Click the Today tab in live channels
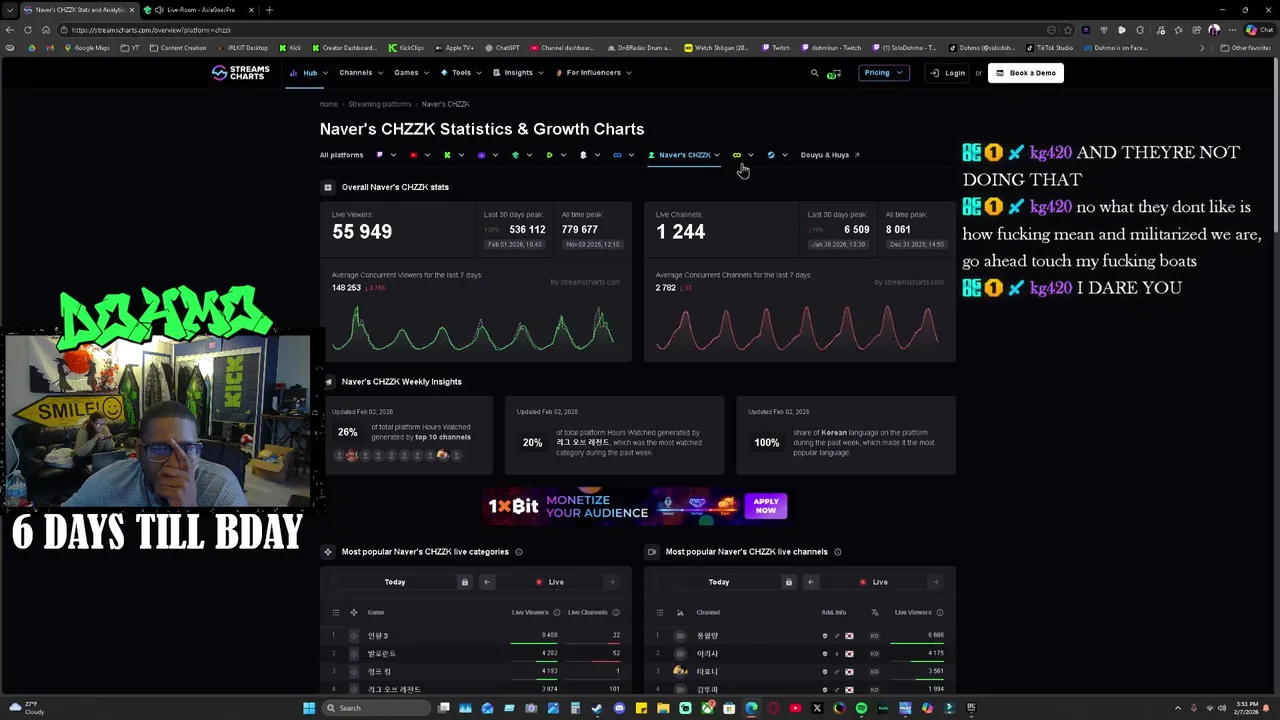The image size is (1280, 720). pyautogui.click(x=719, y=582)
